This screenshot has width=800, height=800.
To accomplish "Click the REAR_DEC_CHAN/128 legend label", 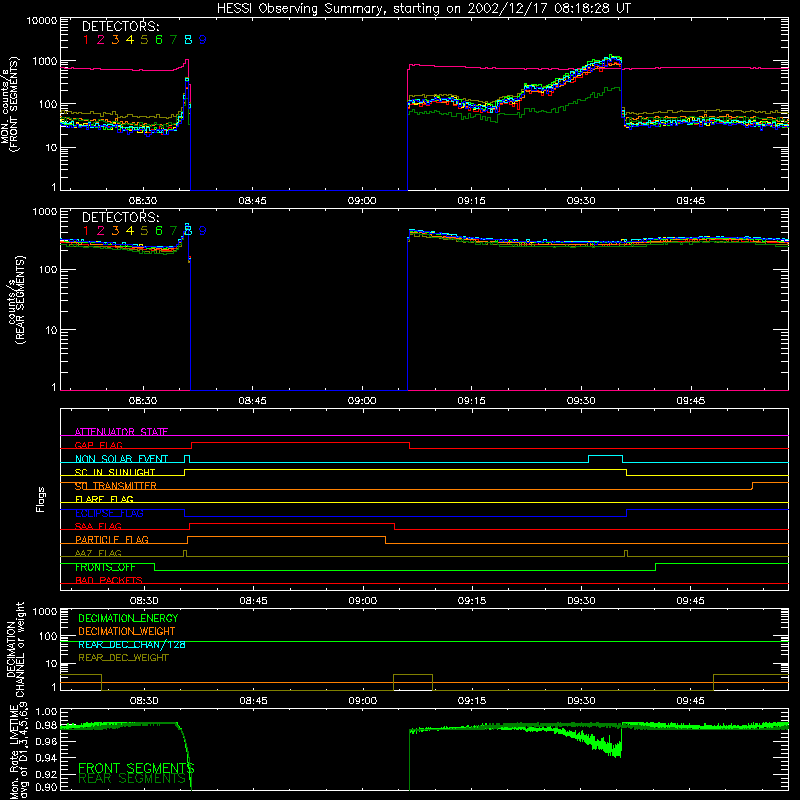I will 132,645.
